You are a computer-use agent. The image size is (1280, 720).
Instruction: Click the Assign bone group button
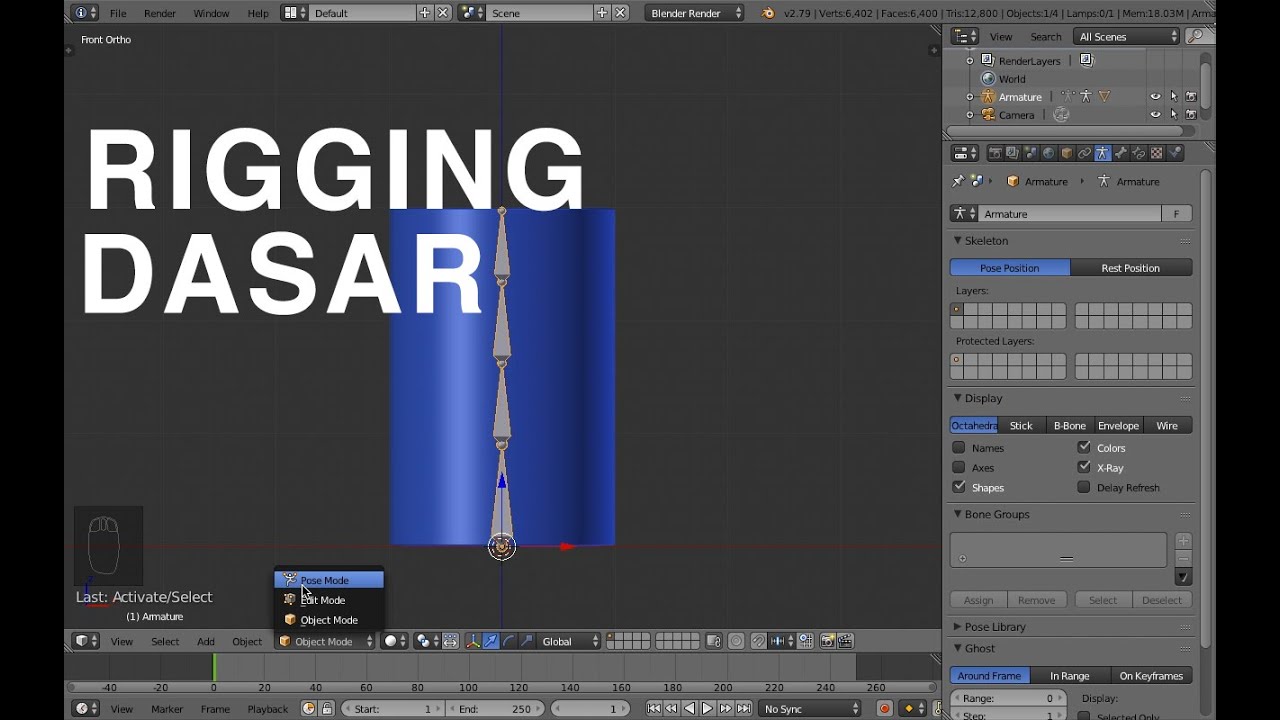979,600
